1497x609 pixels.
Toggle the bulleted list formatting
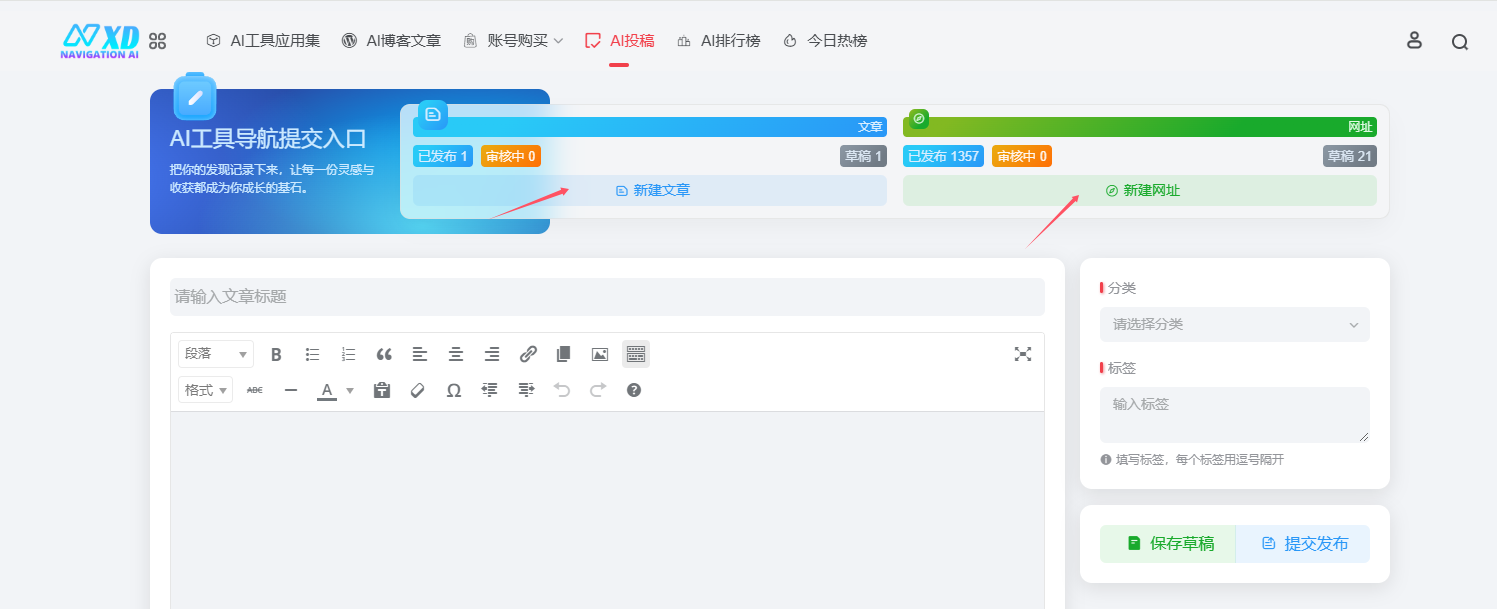pos(312,353)
